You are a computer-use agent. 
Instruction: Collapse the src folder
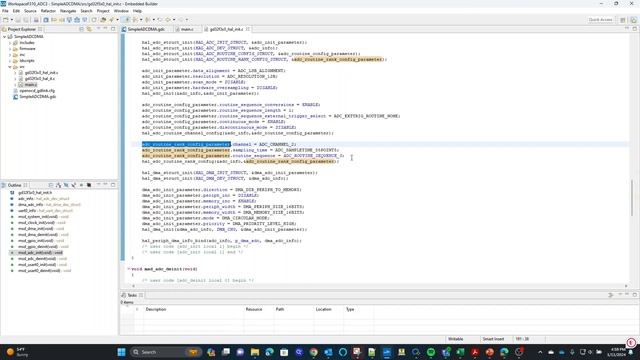pyautogui.click(x=10, y=67)
